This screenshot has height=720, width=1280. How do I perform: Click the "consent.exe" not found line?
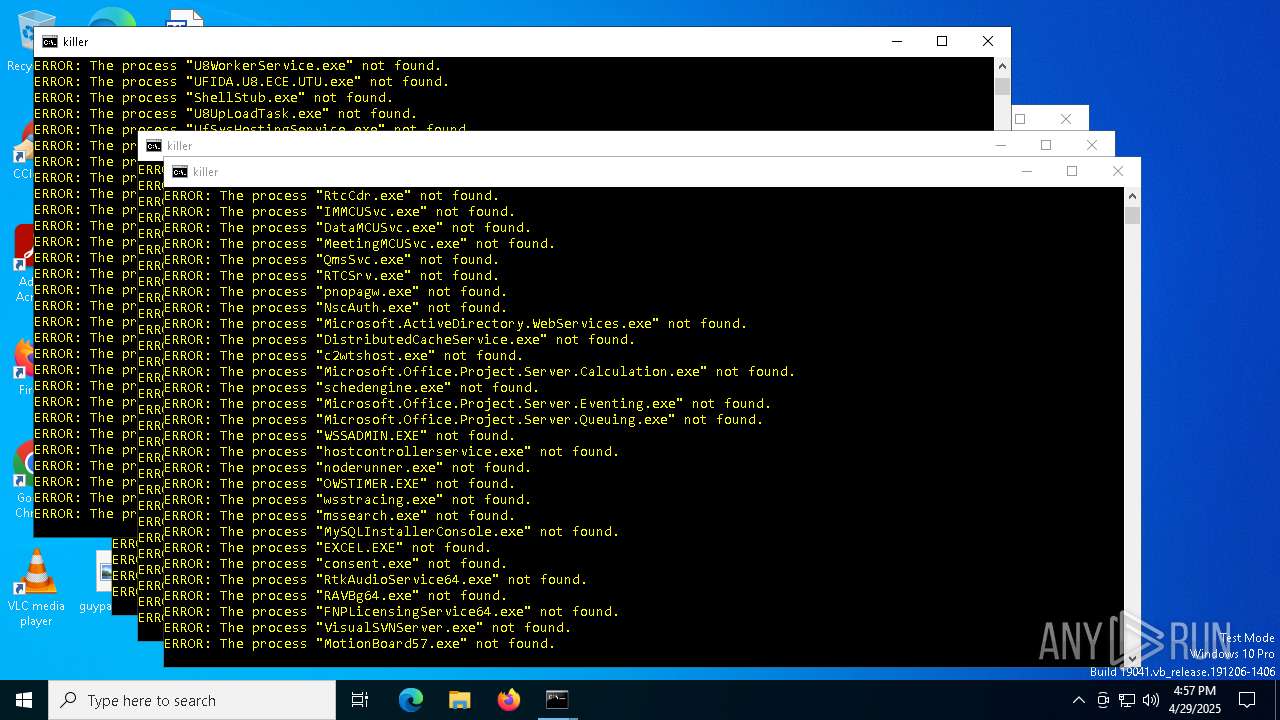tap(336, 564)
